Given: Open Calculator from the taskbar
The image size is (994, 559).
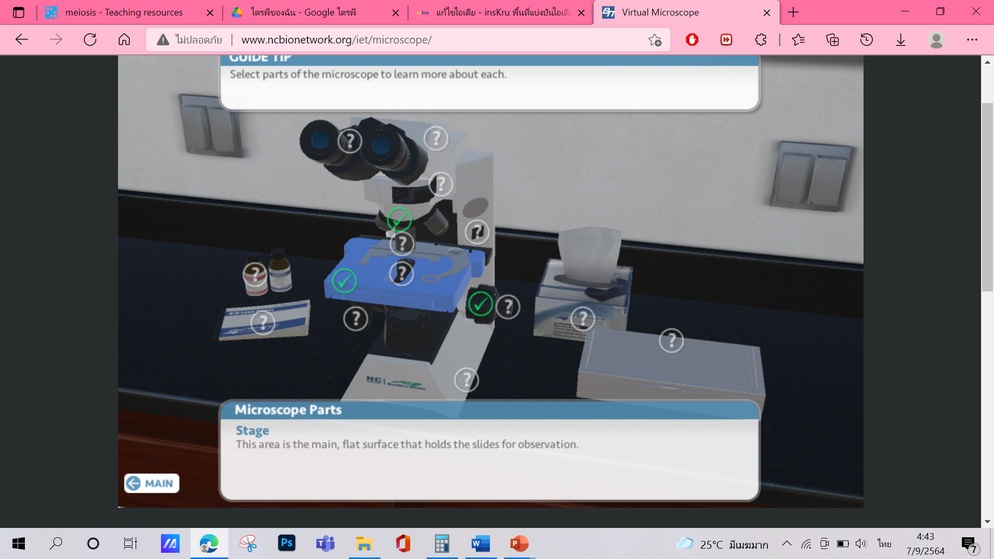Looking at the screenshot, I should click(442, 543).
